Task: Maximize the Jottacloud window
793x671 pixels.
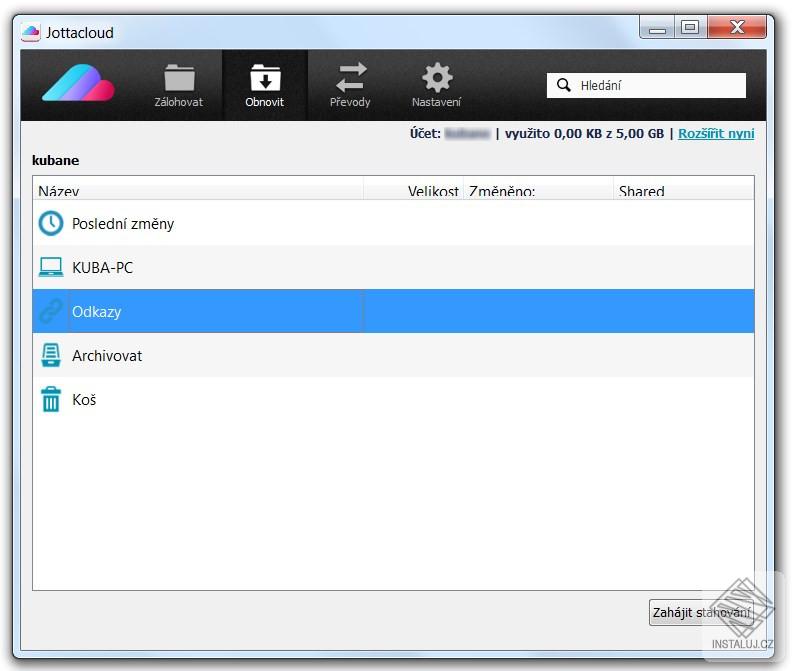Action: coord(690,28)
